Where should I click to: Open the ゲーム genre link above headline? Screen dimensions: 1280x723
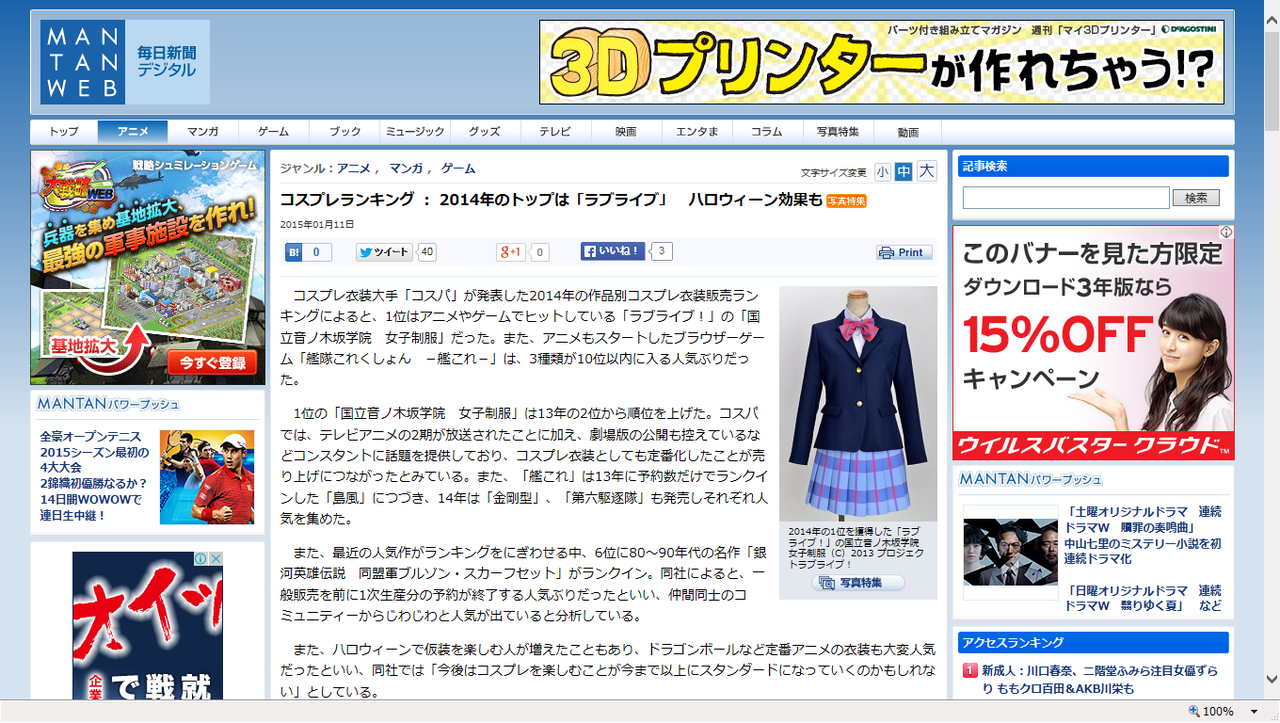tap(458, 169)
